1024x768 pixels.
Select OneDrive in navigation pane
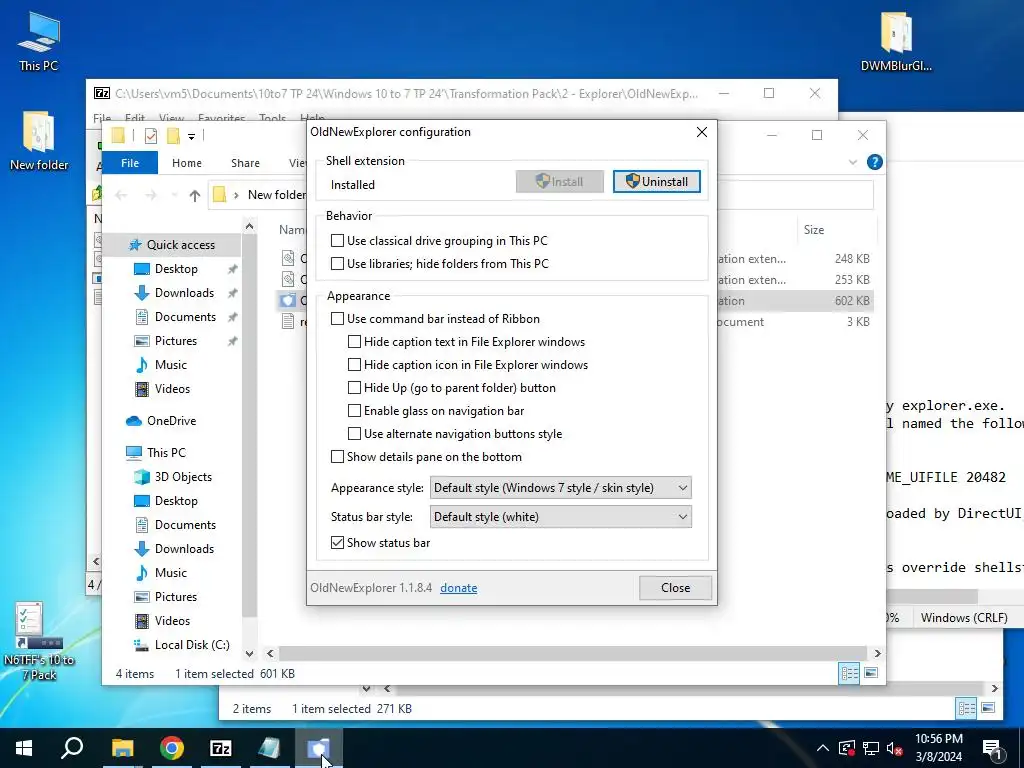pyautogui.click(x=171, y=421)
